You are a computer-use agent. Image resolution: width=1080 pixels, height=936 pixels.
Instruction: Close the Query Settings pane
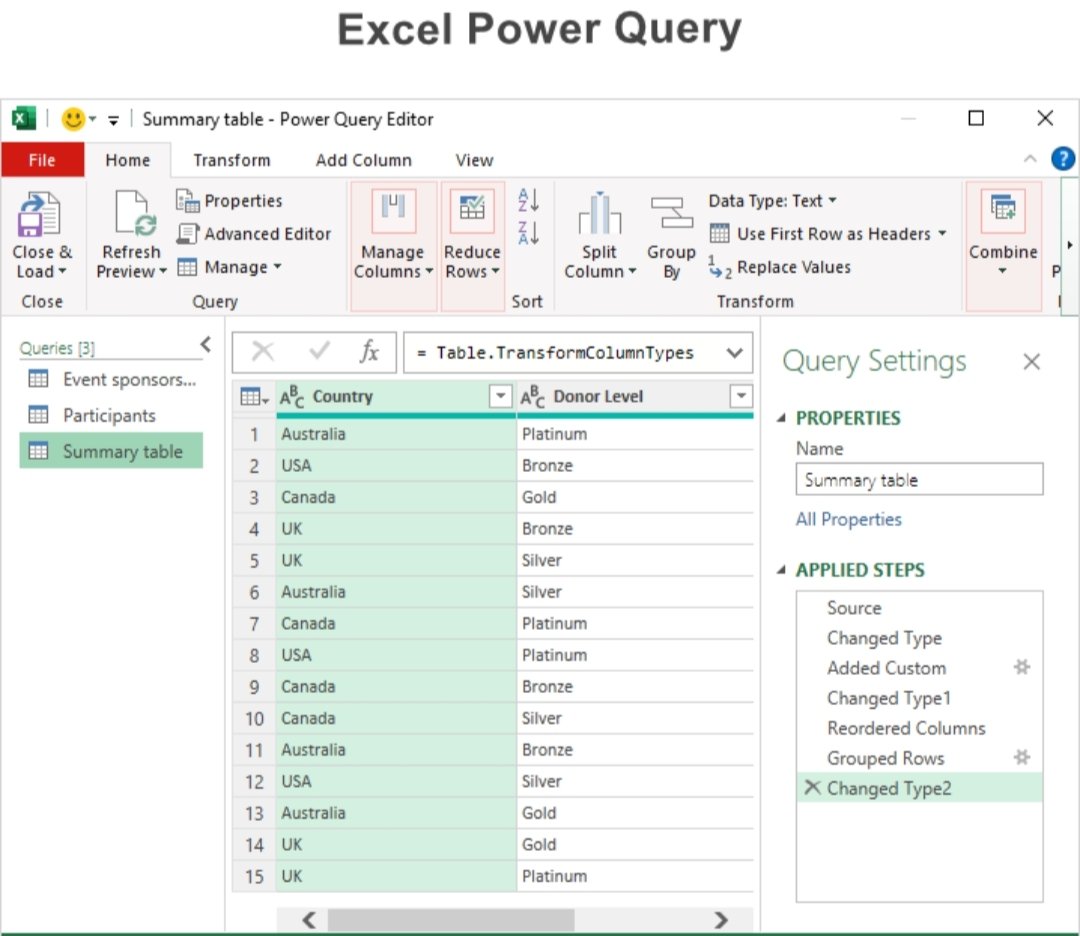point(1031,362)
